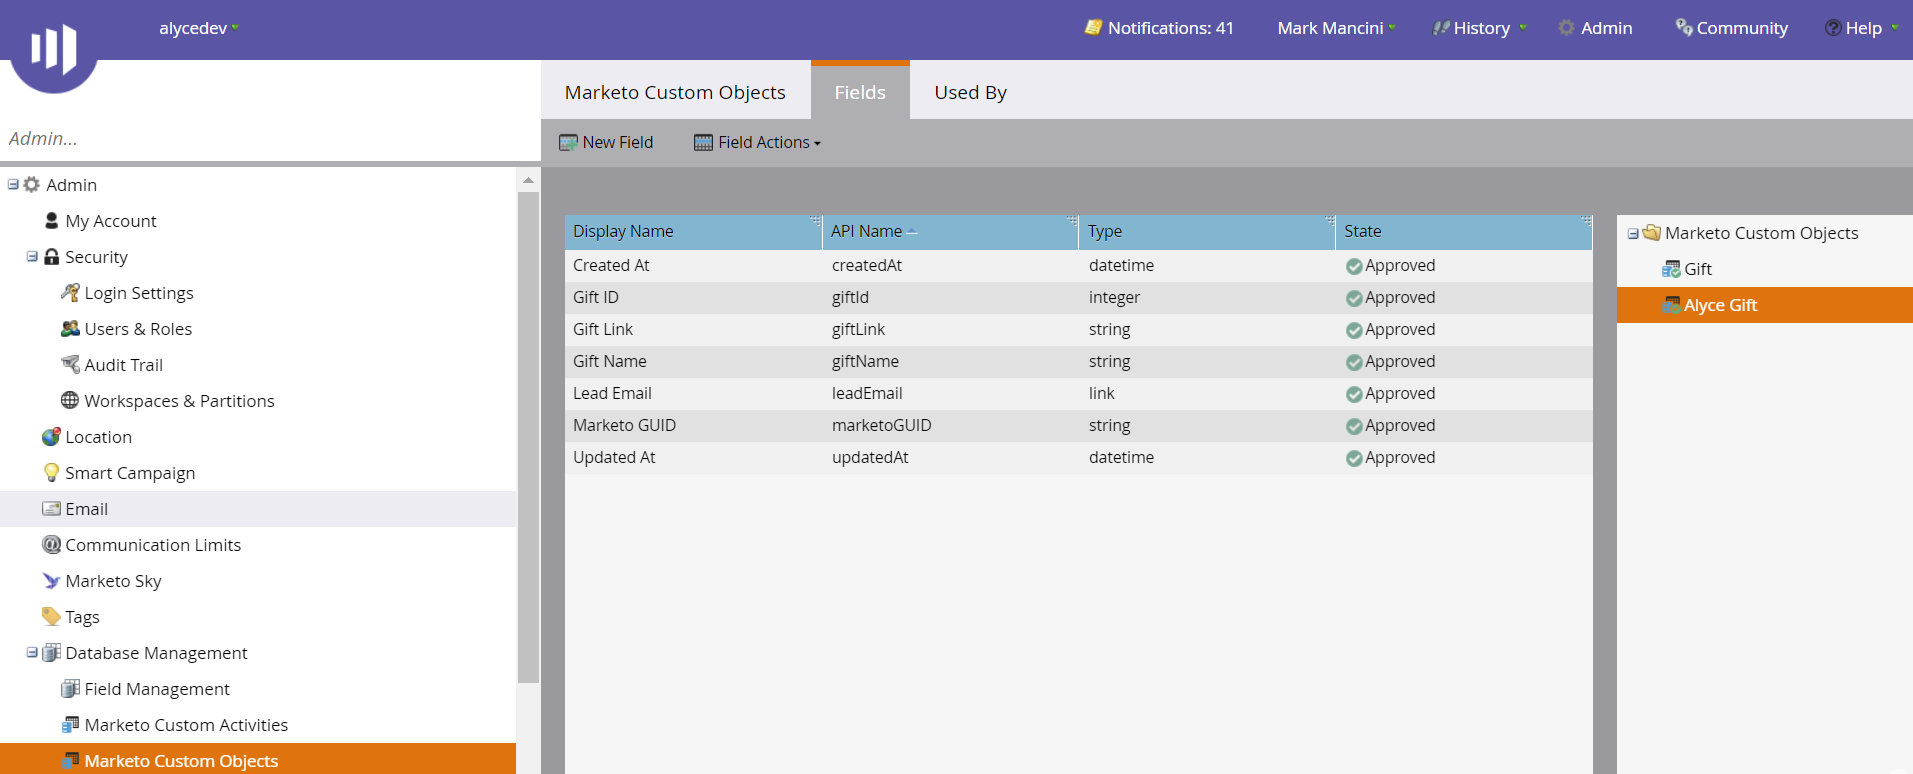The height and width of the screenshot is (774, 1913).
Task: Open Notifications: 41 link
Action: [1160, 28]
